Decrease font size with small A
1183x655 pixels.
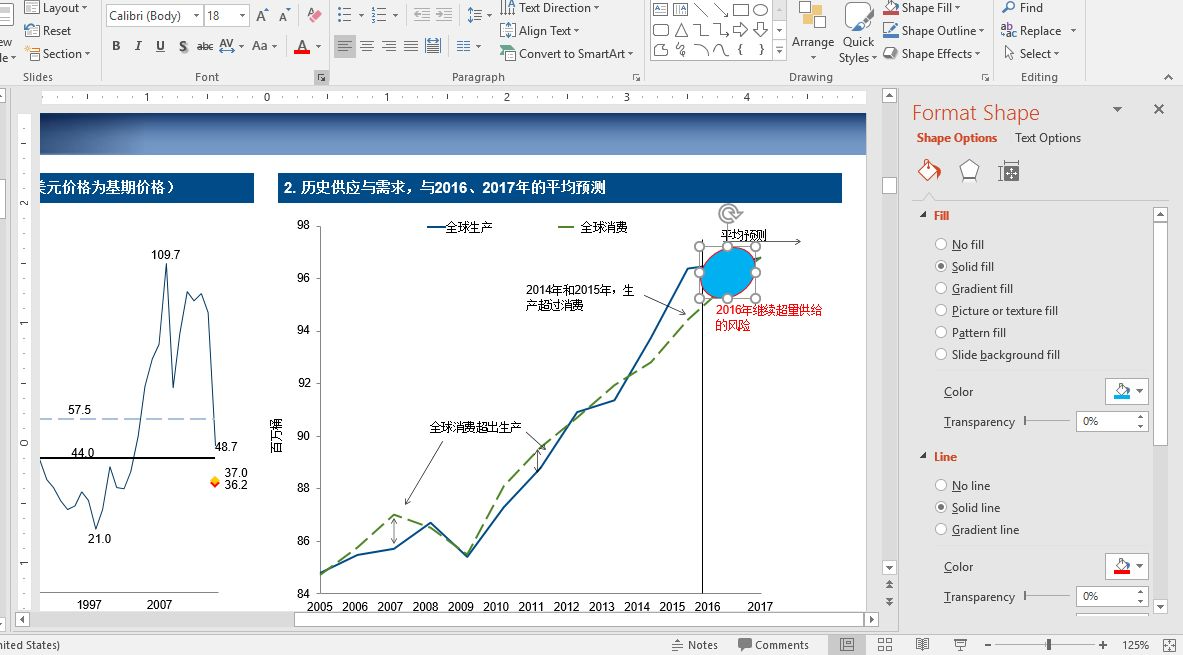coord(284,15)
